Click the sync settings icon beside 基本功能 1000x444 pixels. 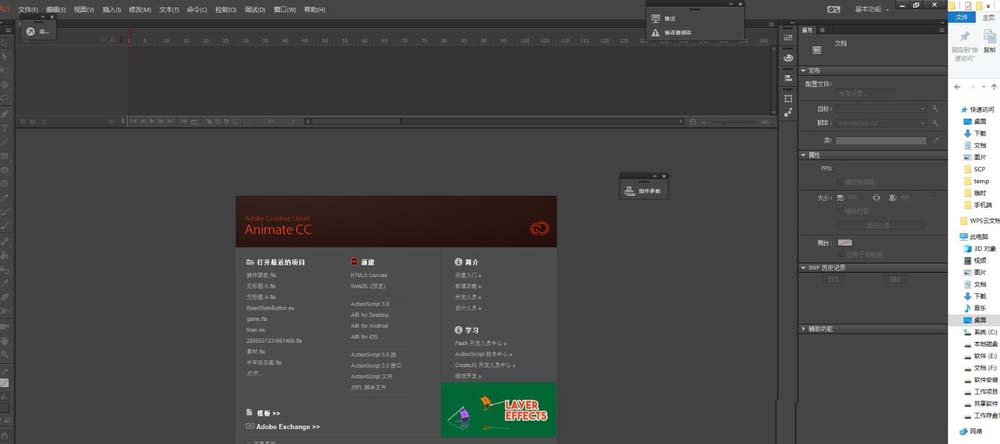pos(834,10)
